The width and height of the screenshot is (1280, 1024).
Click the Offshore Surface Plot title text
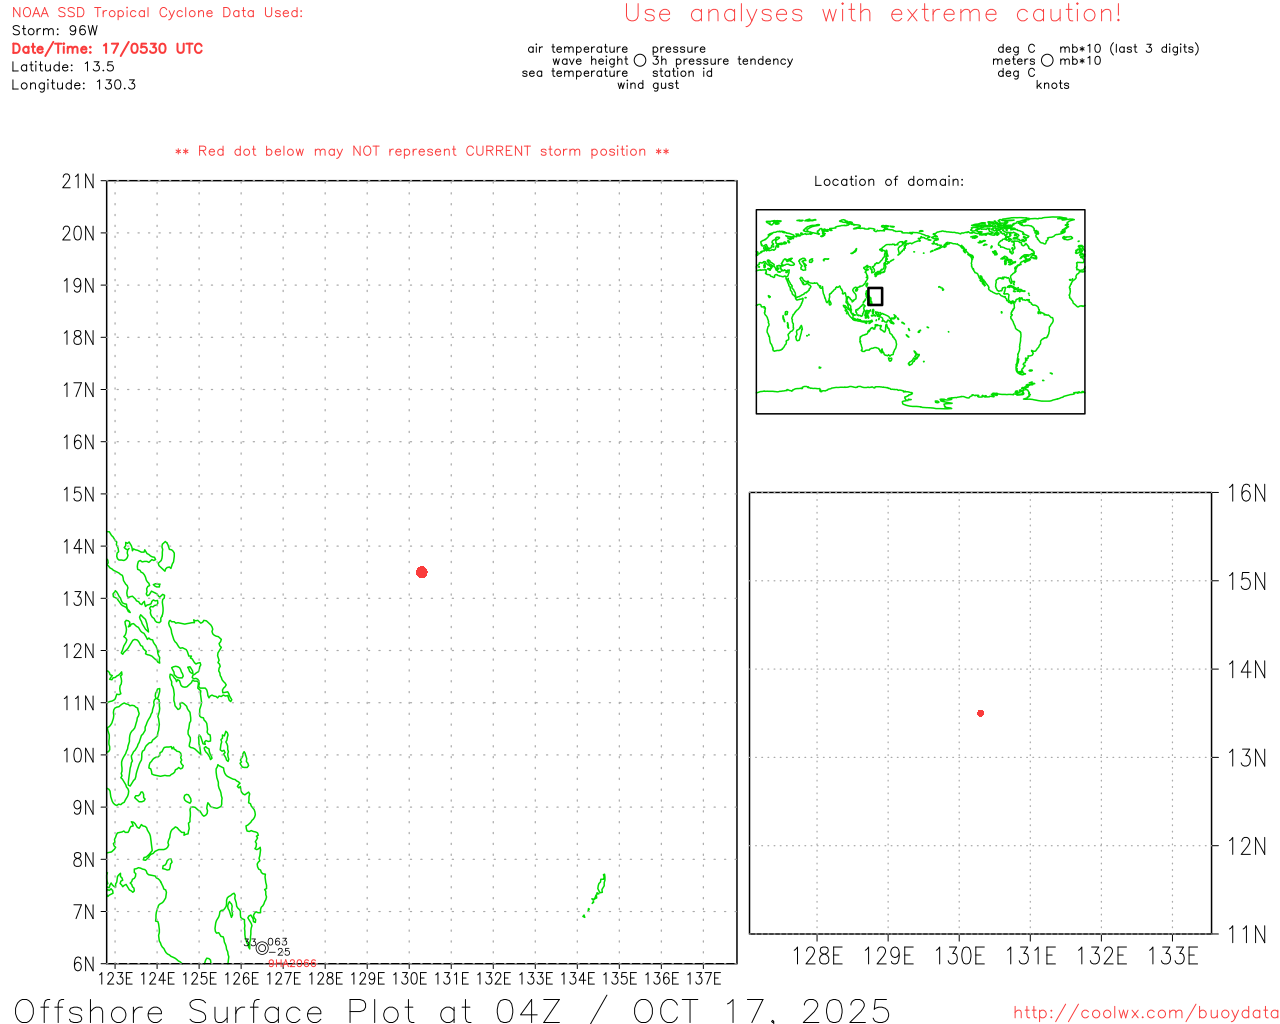coord(452,1010)
